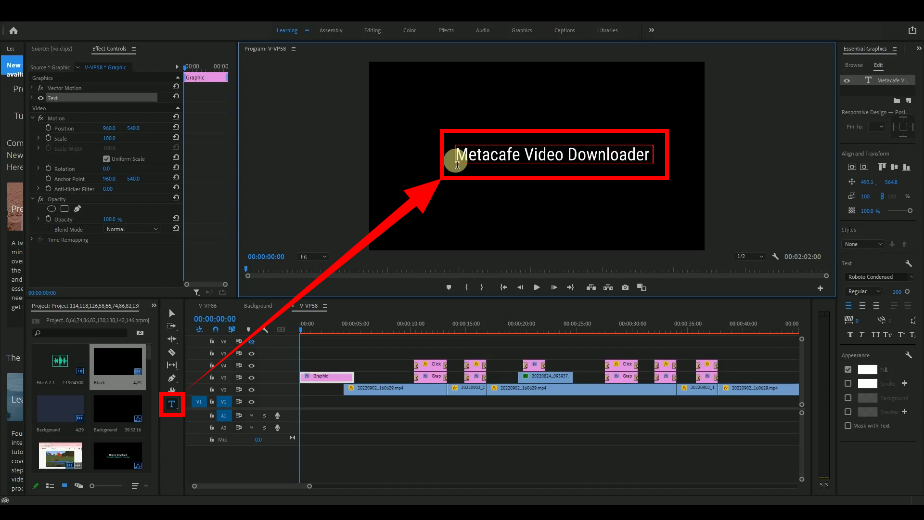This screenshot has height=520, width=924.
Task: Expand the Time Remapping section
Action: click(32, 240)
